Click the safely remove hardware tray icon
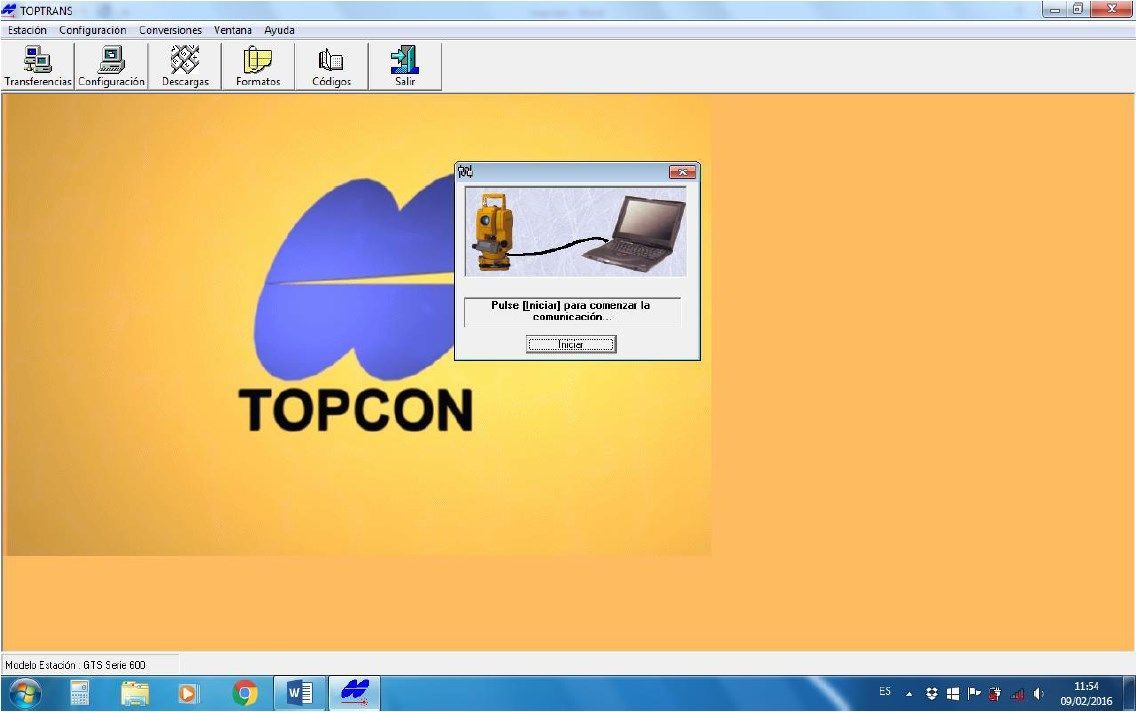Screen dimensions: 1136x712 coord(995,694)
